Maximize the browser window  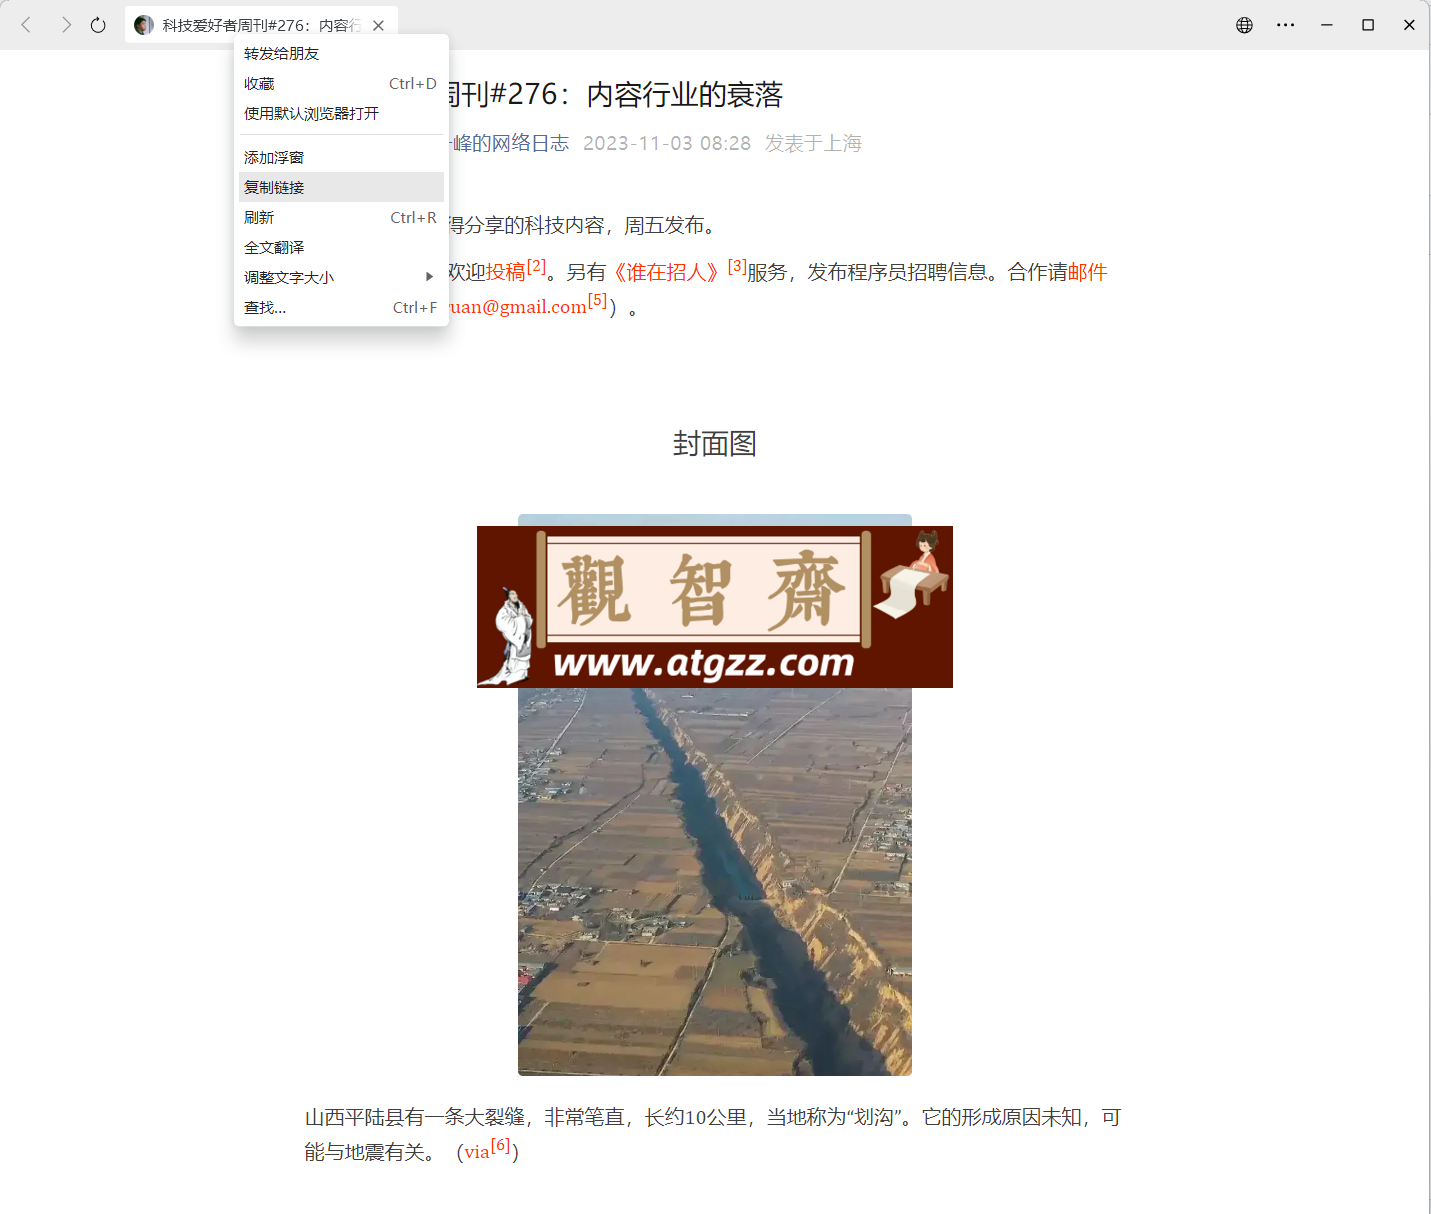[1368, 25]
